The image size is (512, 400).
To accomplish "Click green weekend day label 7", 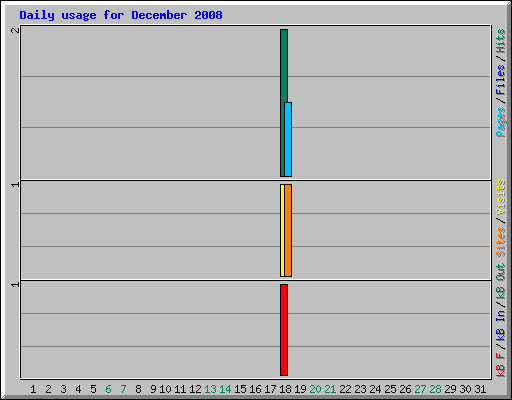I will [x=123, y=389].
